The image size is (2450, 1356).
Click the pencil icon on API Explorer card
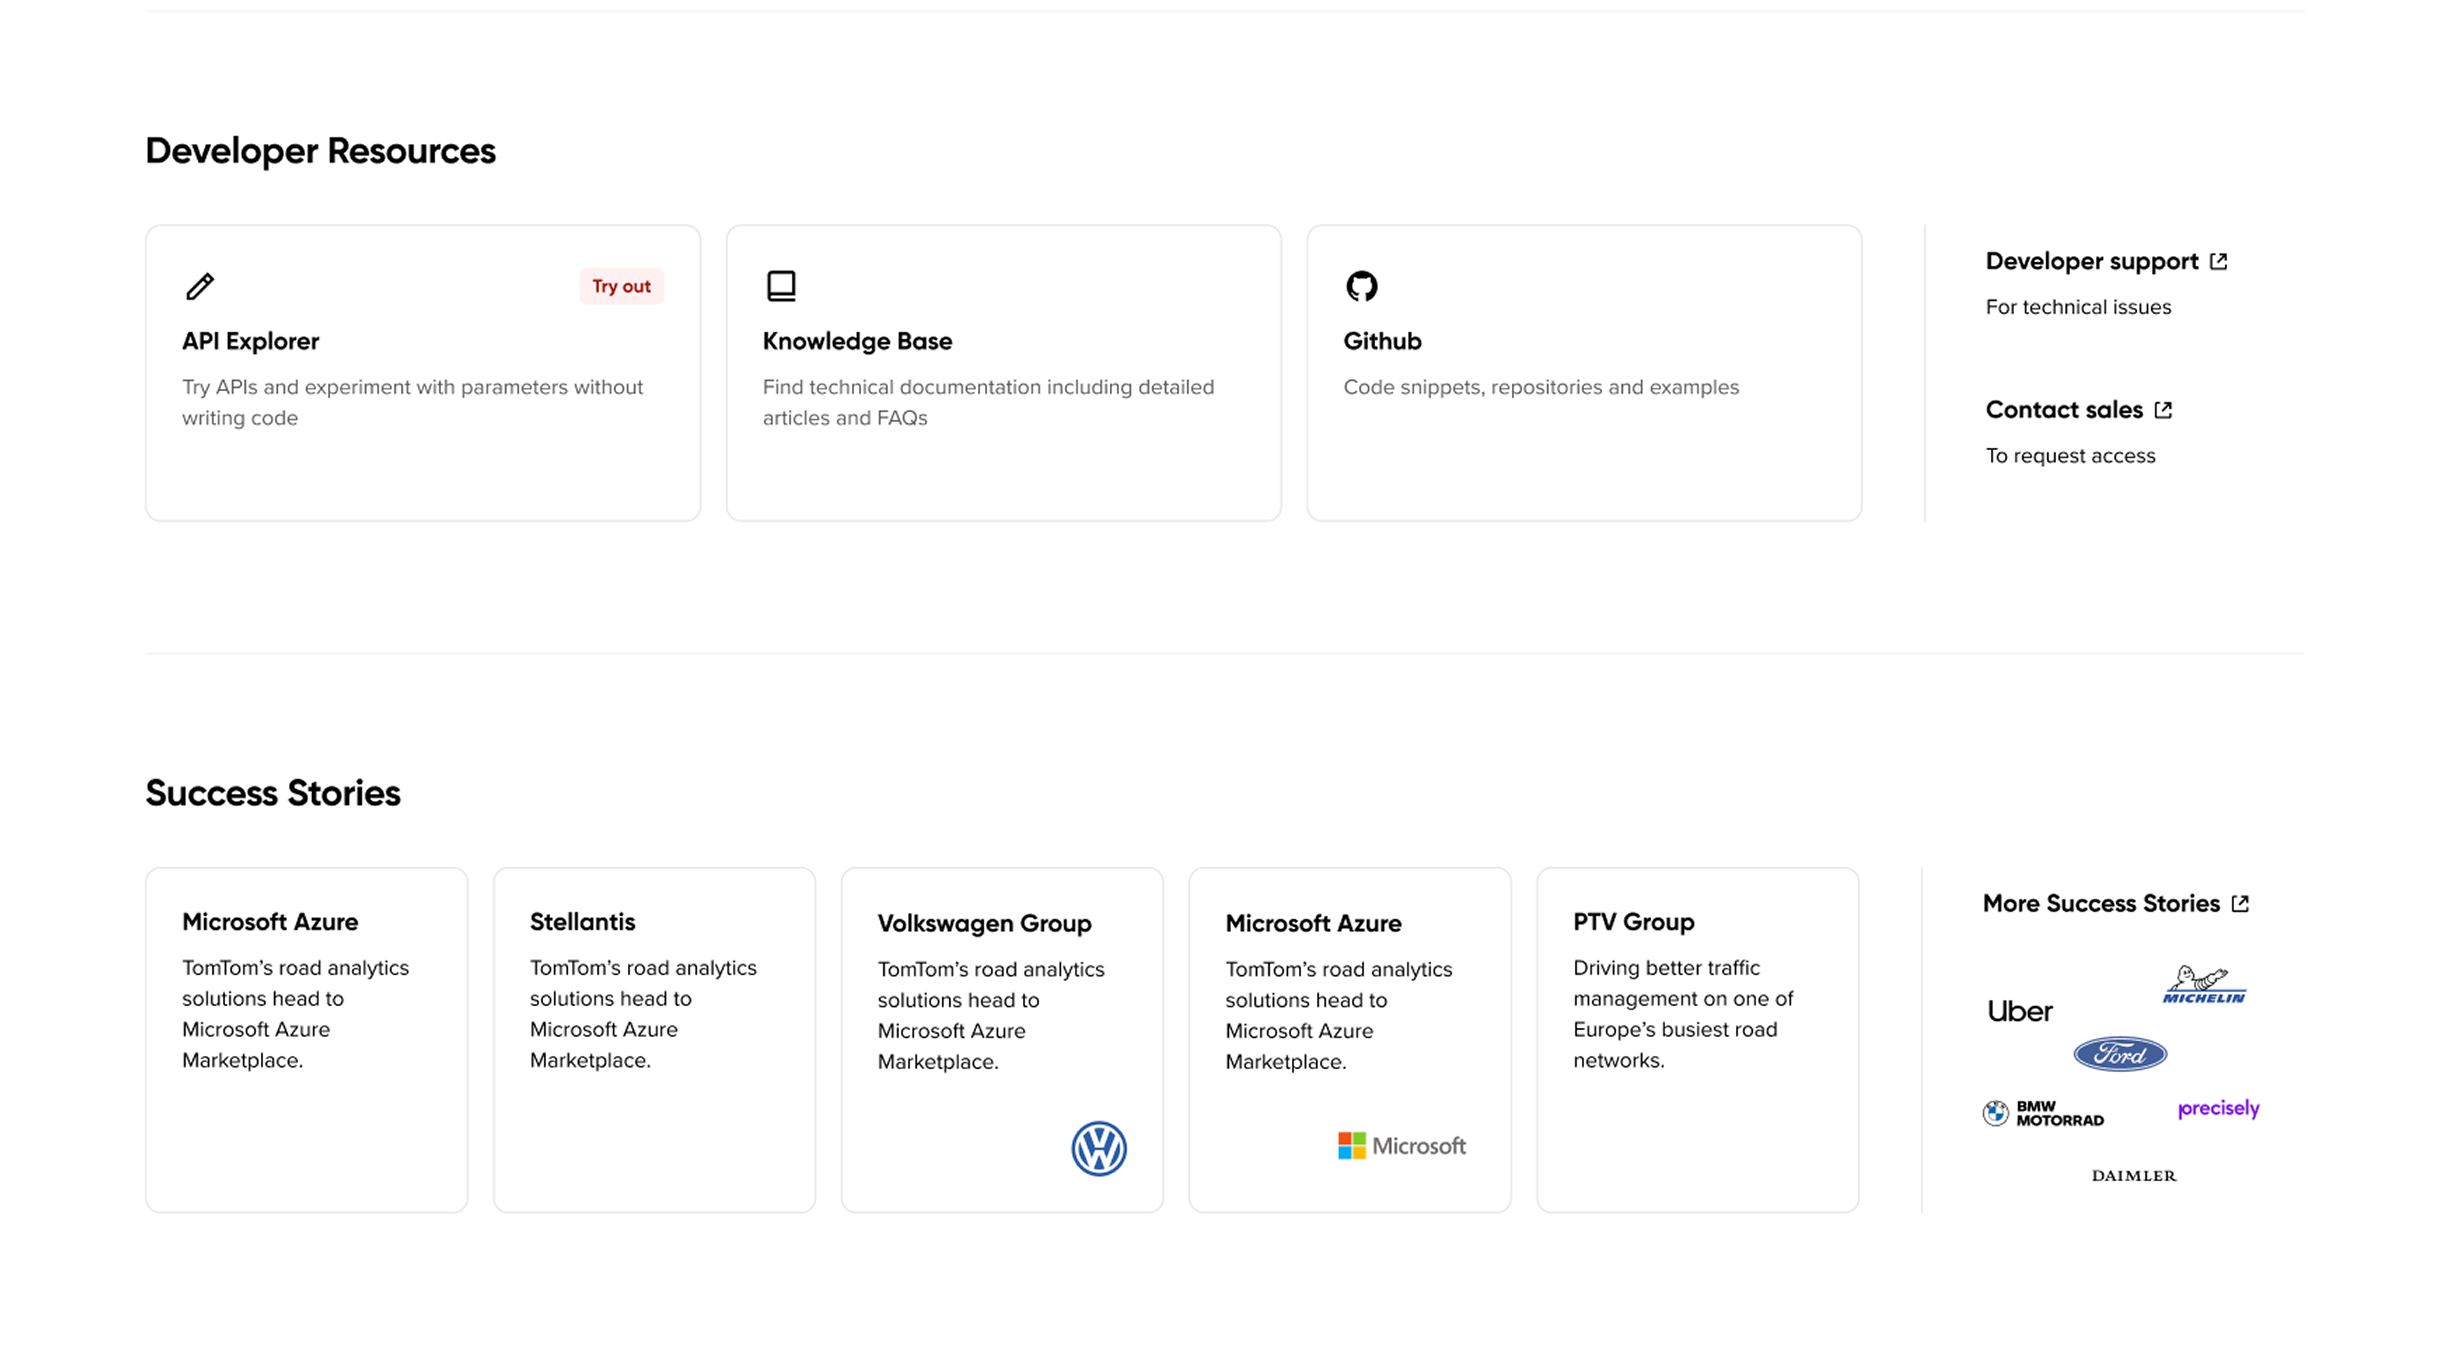[199, 286]
